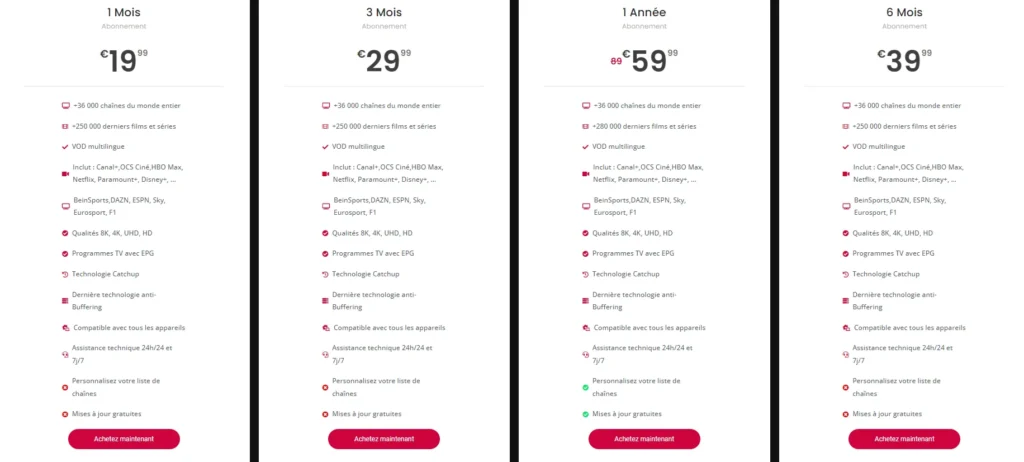Click the 24h/24 support icon in the 1 Année plan
Image resolution: width=1024 pixels, height=462 pixels.
tap(586, 354)
